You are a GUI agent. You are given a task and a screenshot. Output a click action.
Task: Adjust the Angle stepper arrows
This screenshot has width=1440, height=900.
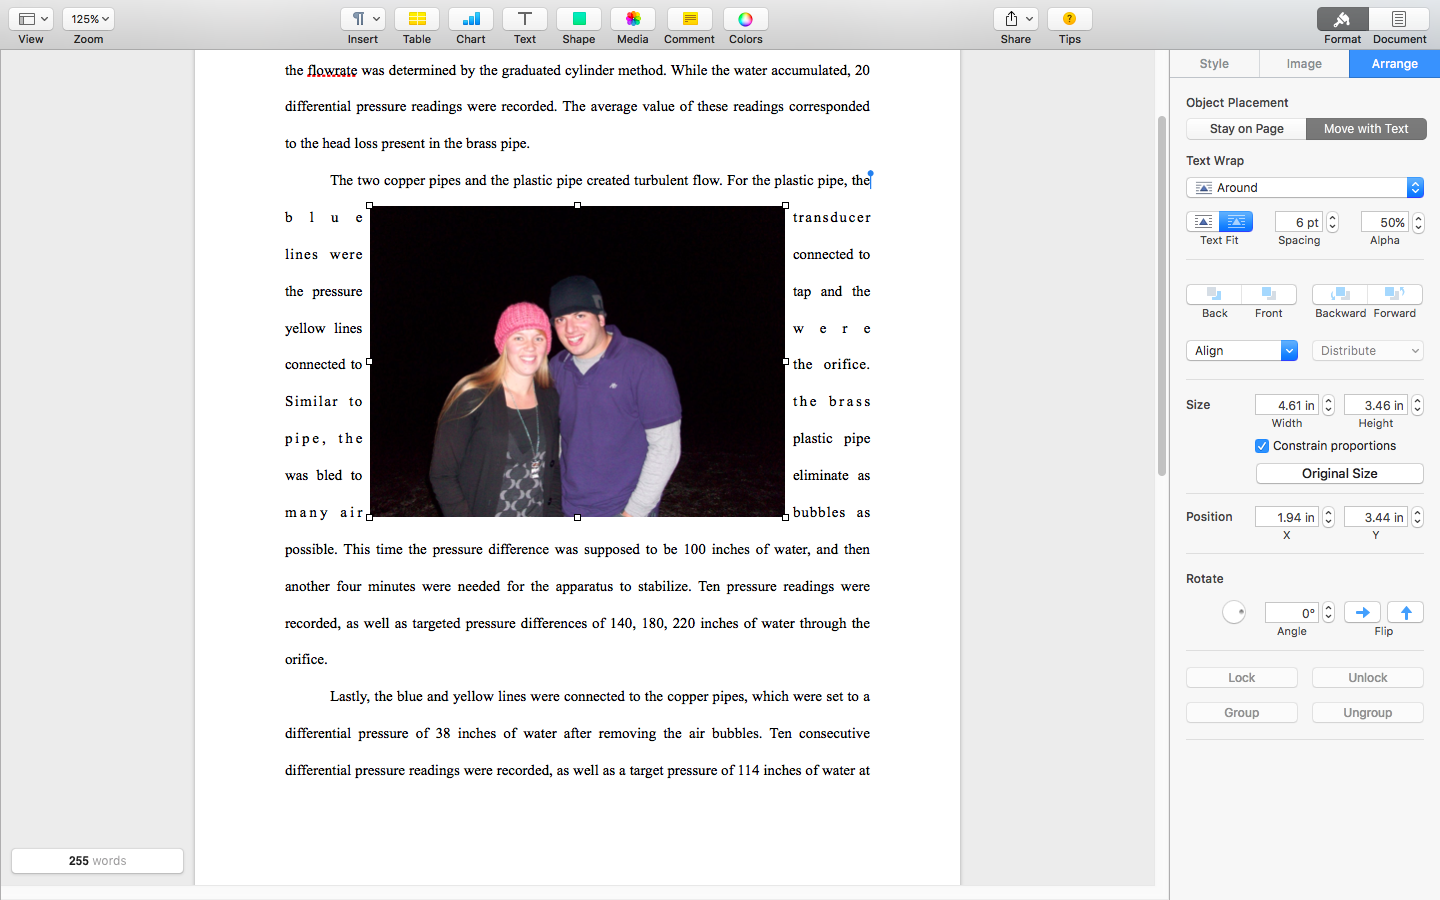(1328, 612)
